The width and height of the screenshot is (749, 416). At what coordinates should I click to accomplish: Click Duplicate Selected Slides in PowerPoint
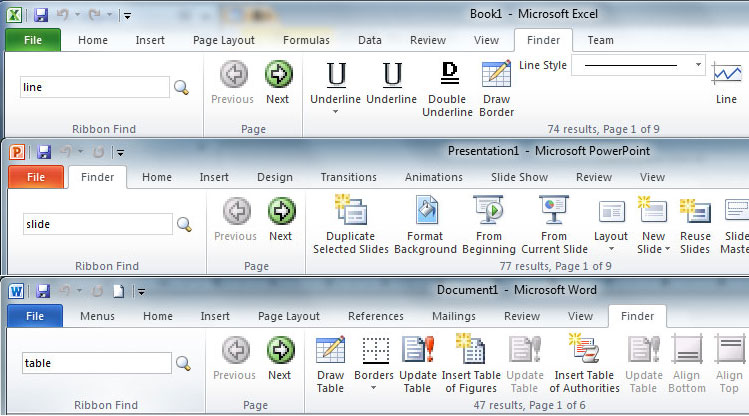click(351, 225)
